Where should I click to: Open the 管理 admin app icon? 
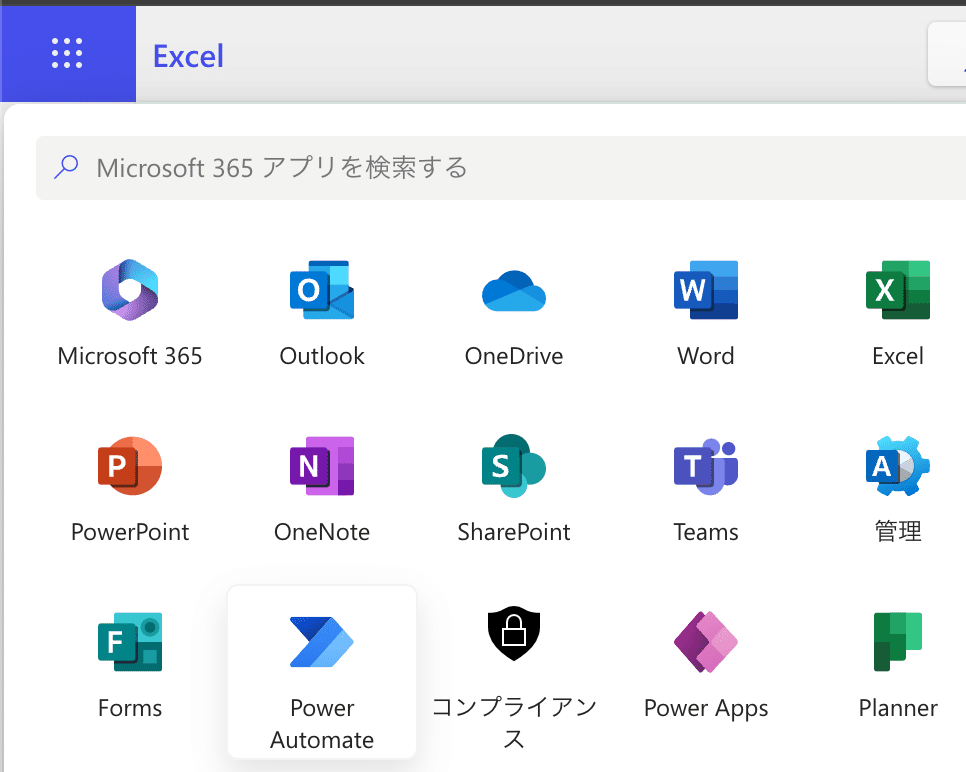point(898,466)
